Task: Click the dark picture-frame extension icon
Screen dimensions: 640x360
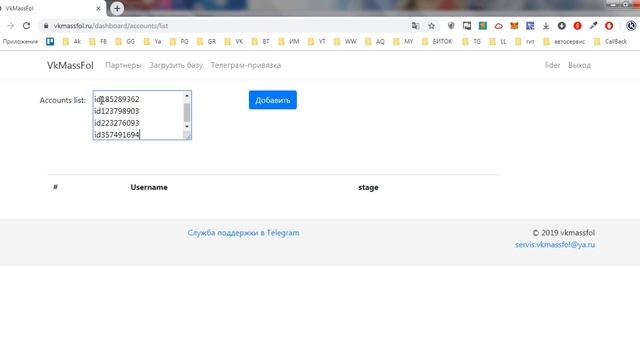Action: [467, 26]
